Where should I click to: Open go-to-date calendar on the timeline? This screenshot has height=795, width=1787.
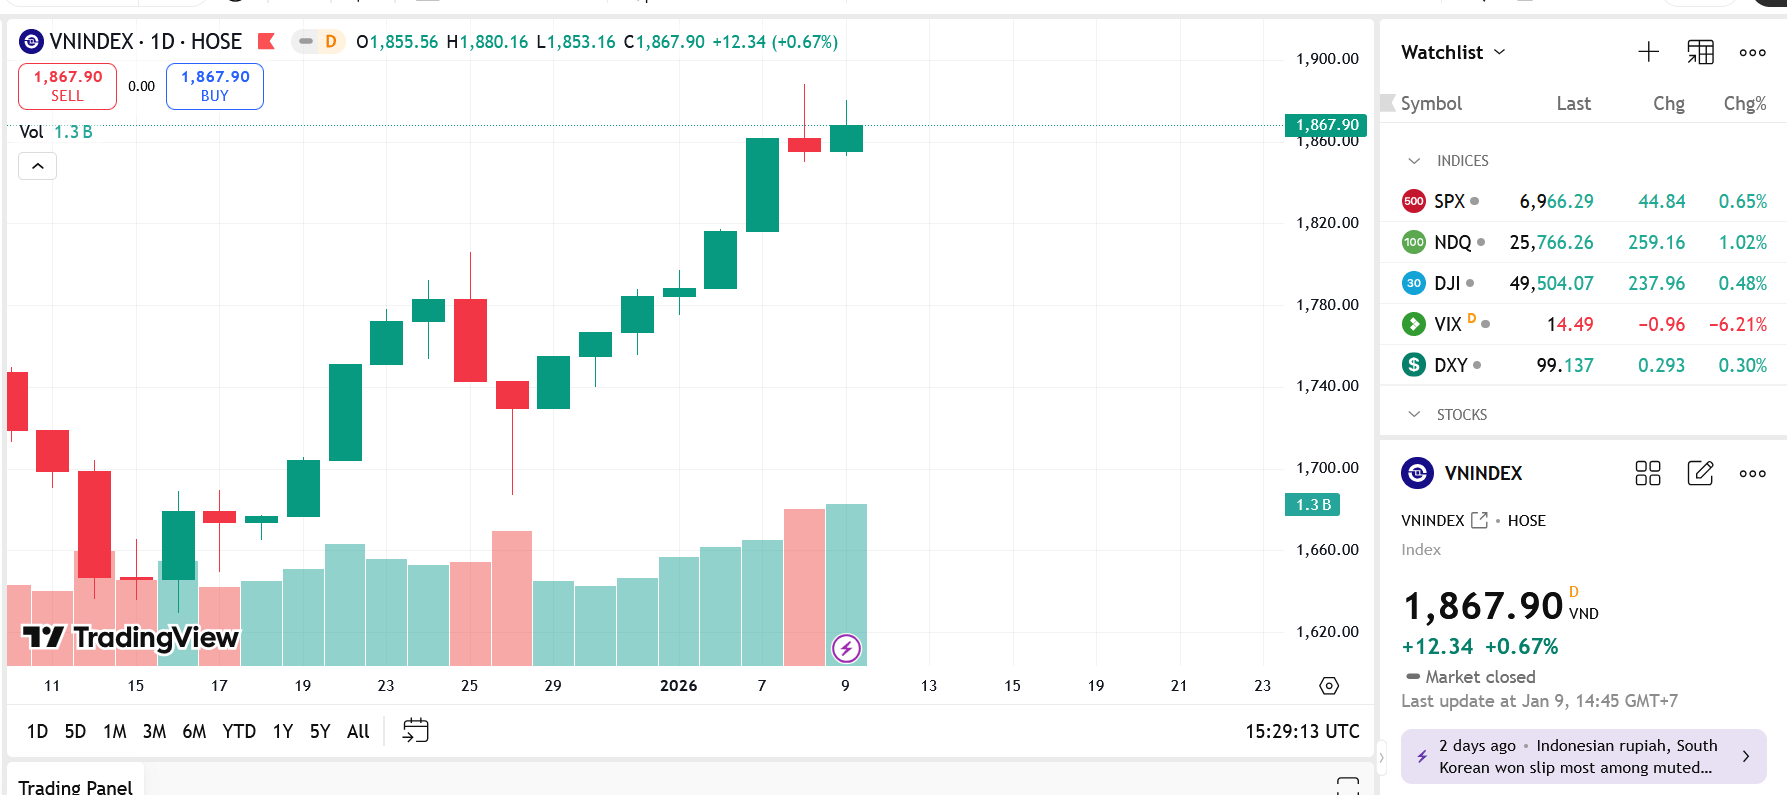pos(414,731)
